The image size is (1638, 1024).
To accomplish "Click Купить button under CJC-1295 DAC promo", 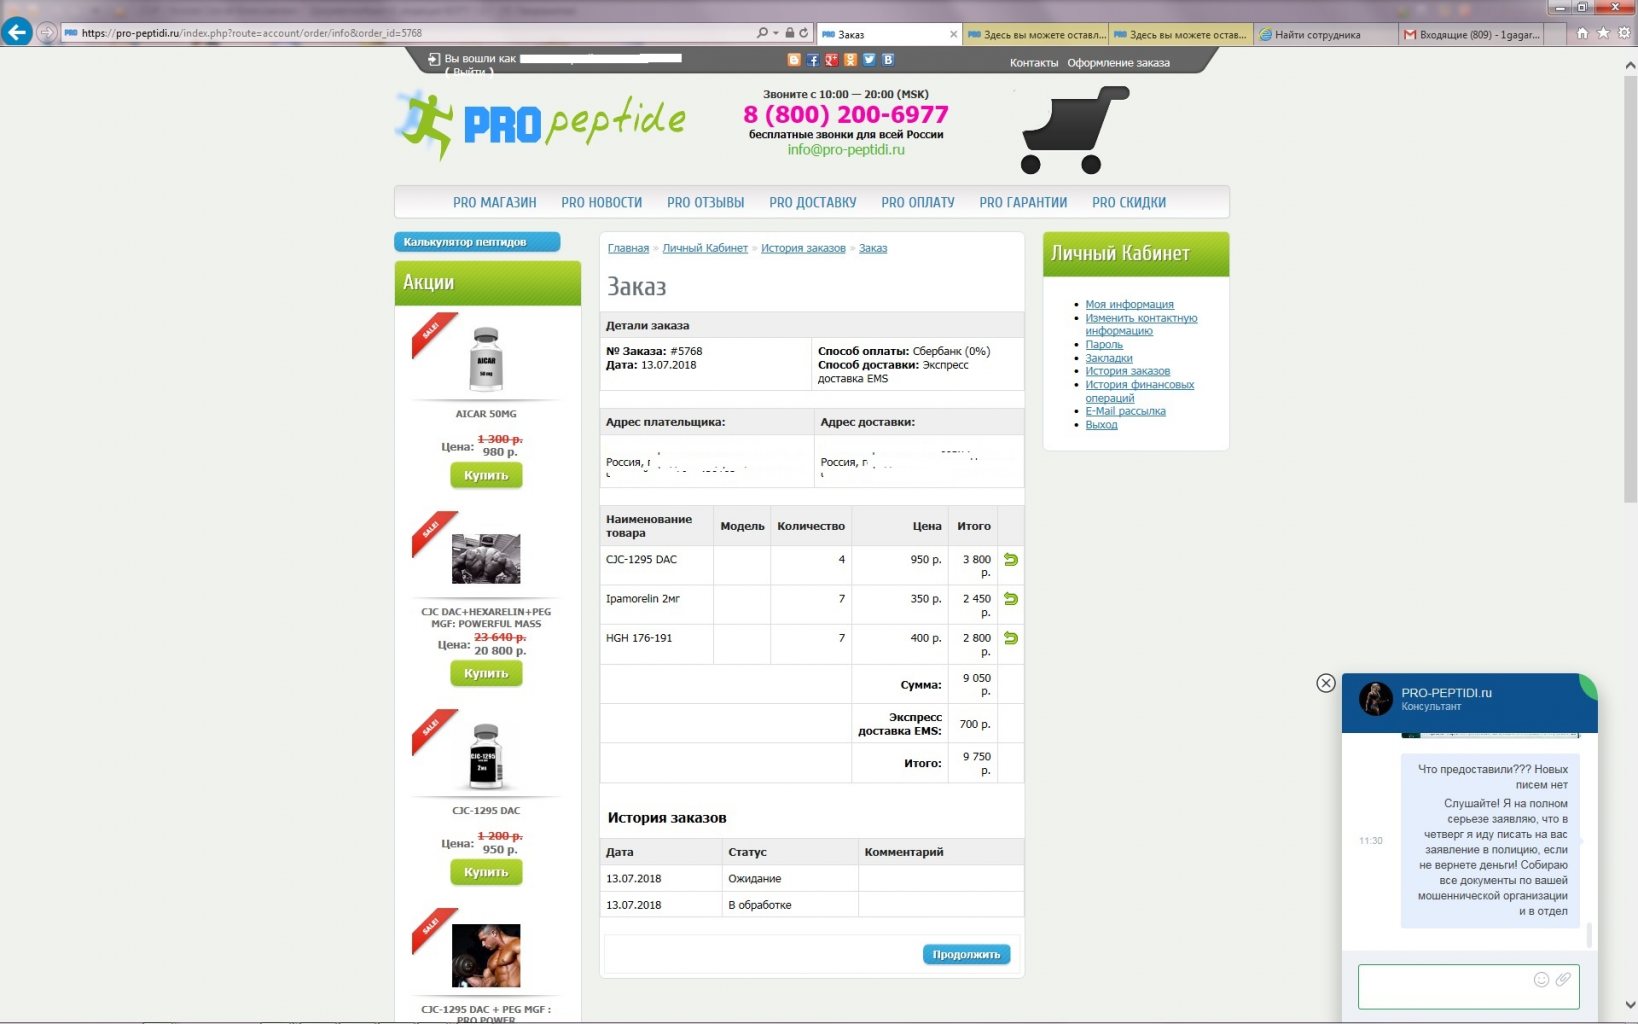I will [x=486, y=872].
